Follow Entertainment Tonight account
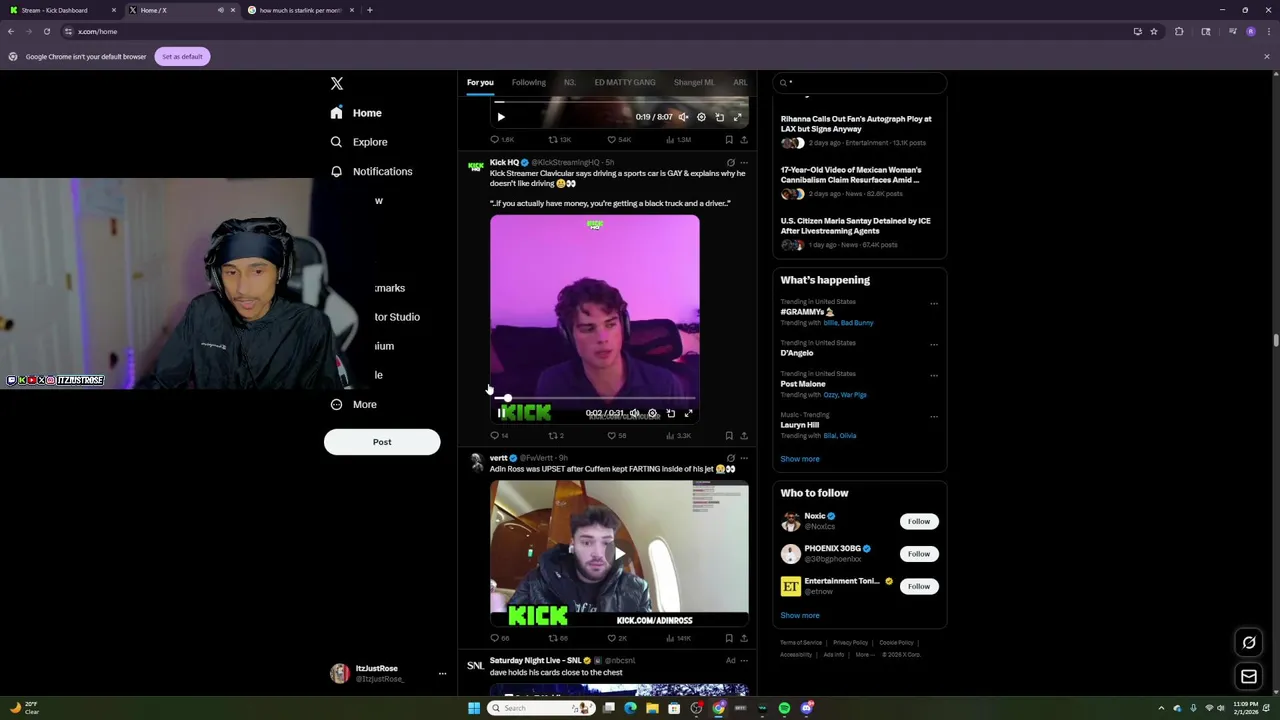 click(x=918, y=586)
